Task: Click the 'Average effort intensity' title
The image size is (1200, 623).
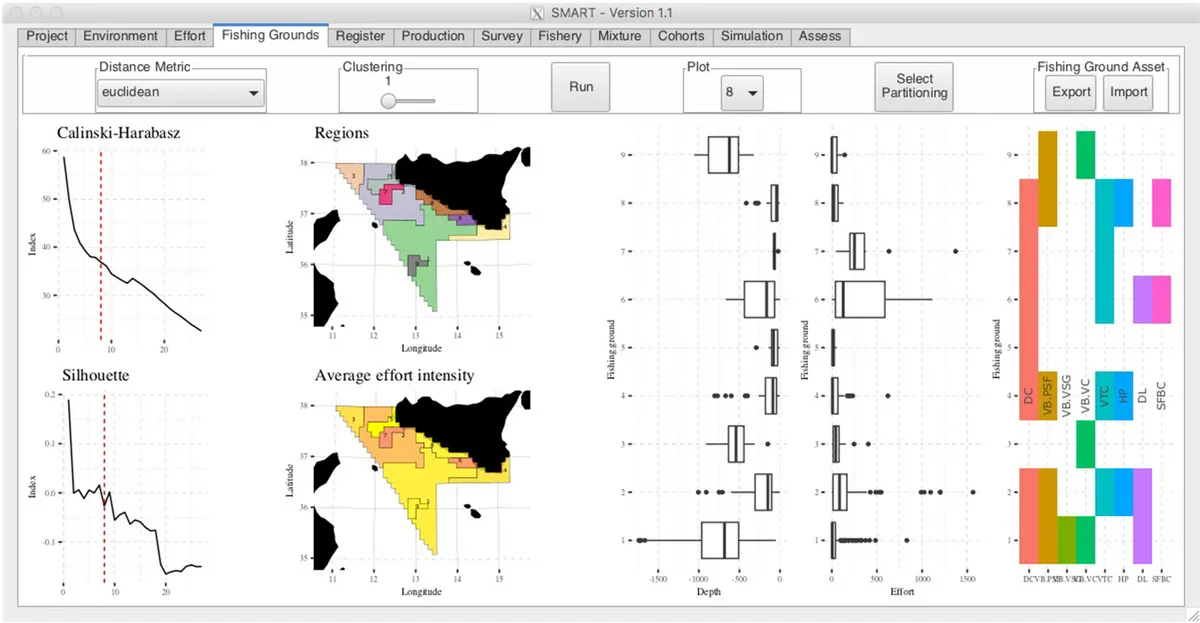Action: click(x=394, y=376)
